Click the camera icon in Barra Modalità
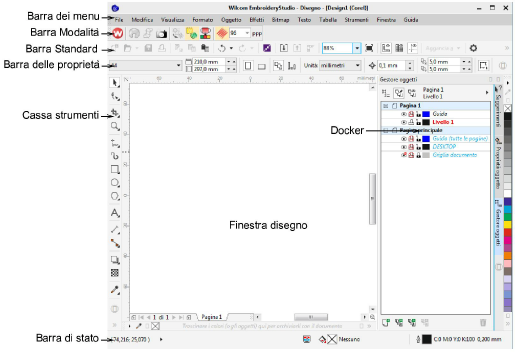 coord(161,33)
